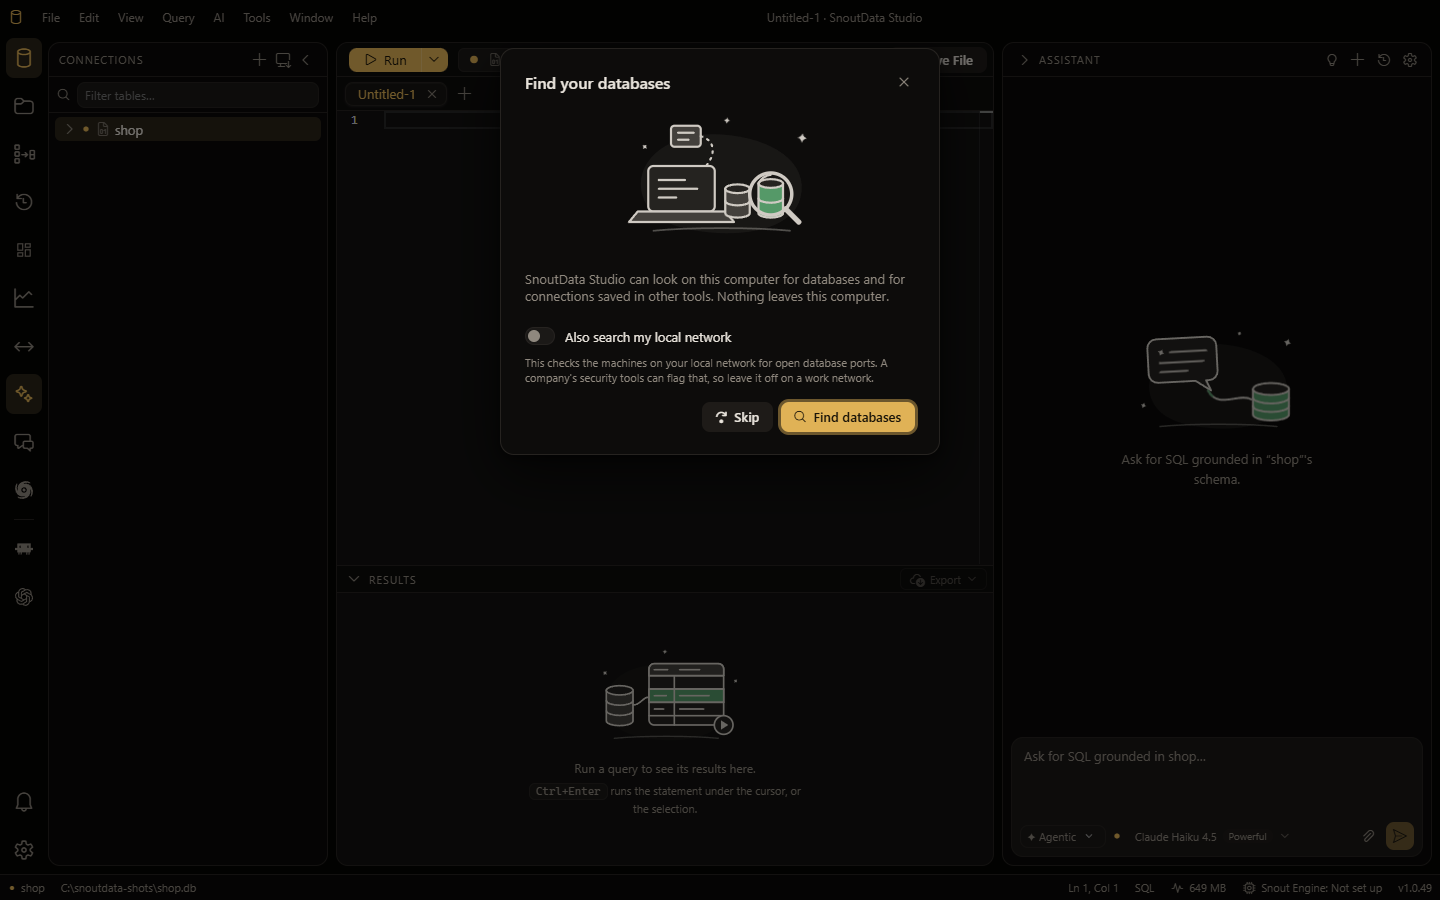Switch to the Untitled-1 editor tab
The height and width of the screenshot is (900, 1440).
[386, 94]
